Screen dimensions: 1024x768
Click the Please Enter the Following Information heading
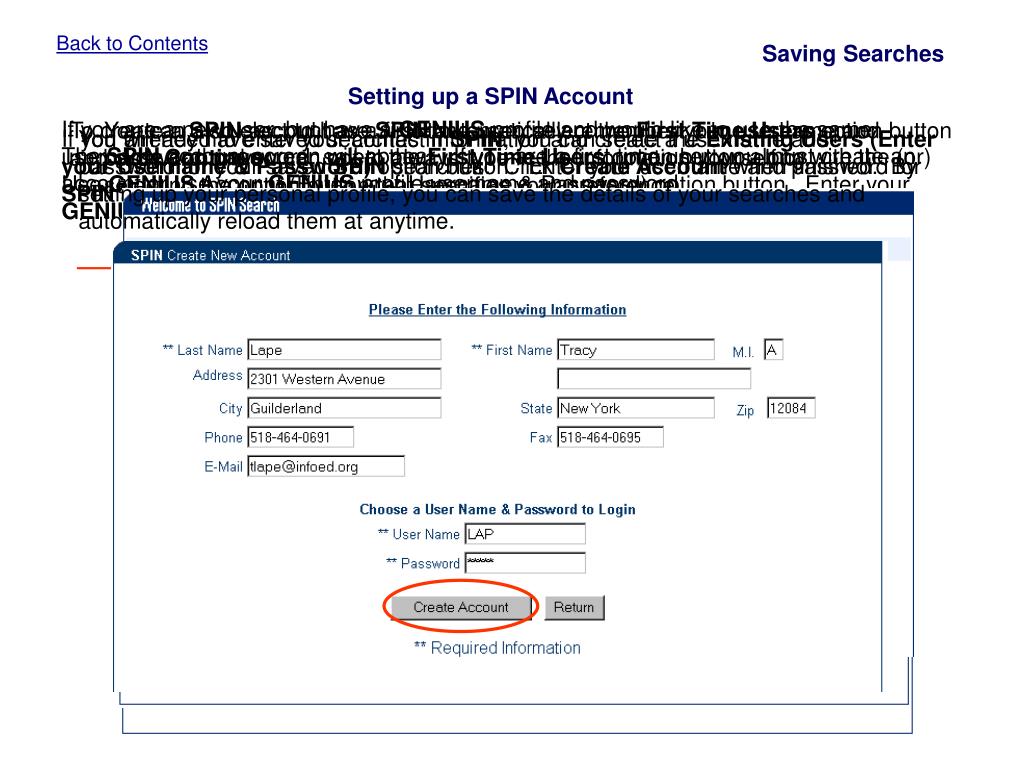(x=498, y=310)
